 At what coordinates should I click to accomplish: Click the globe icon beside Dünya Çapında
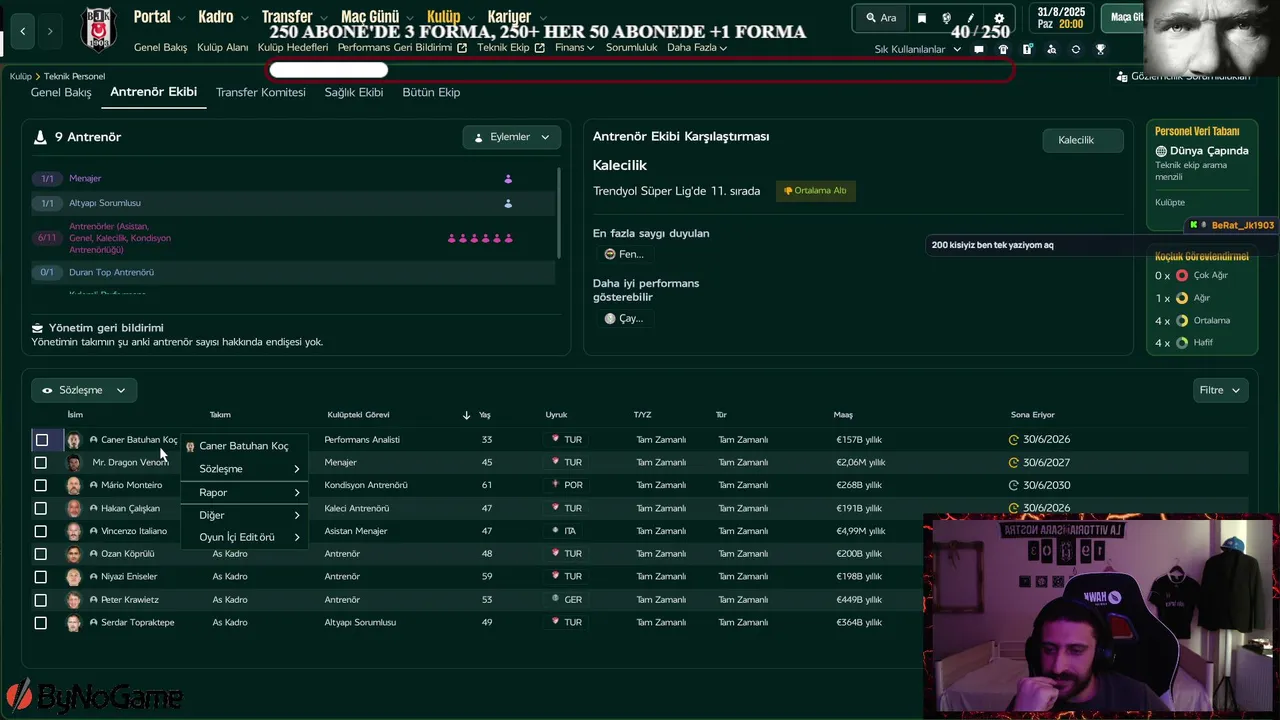[x=1161, y=151]
